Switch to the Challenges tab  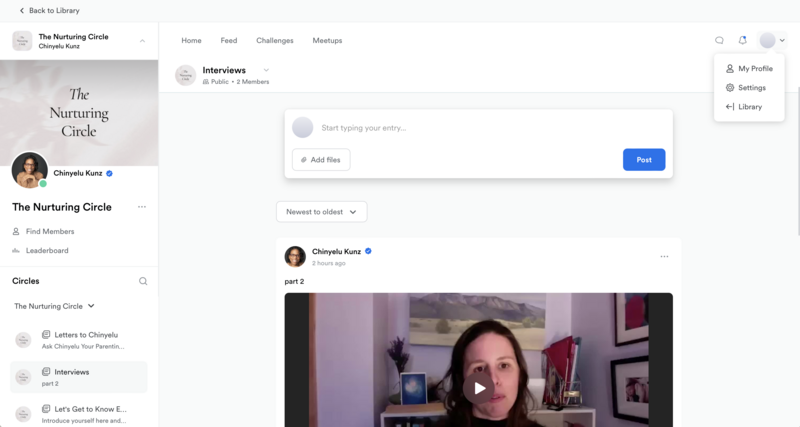pos(274,40)
